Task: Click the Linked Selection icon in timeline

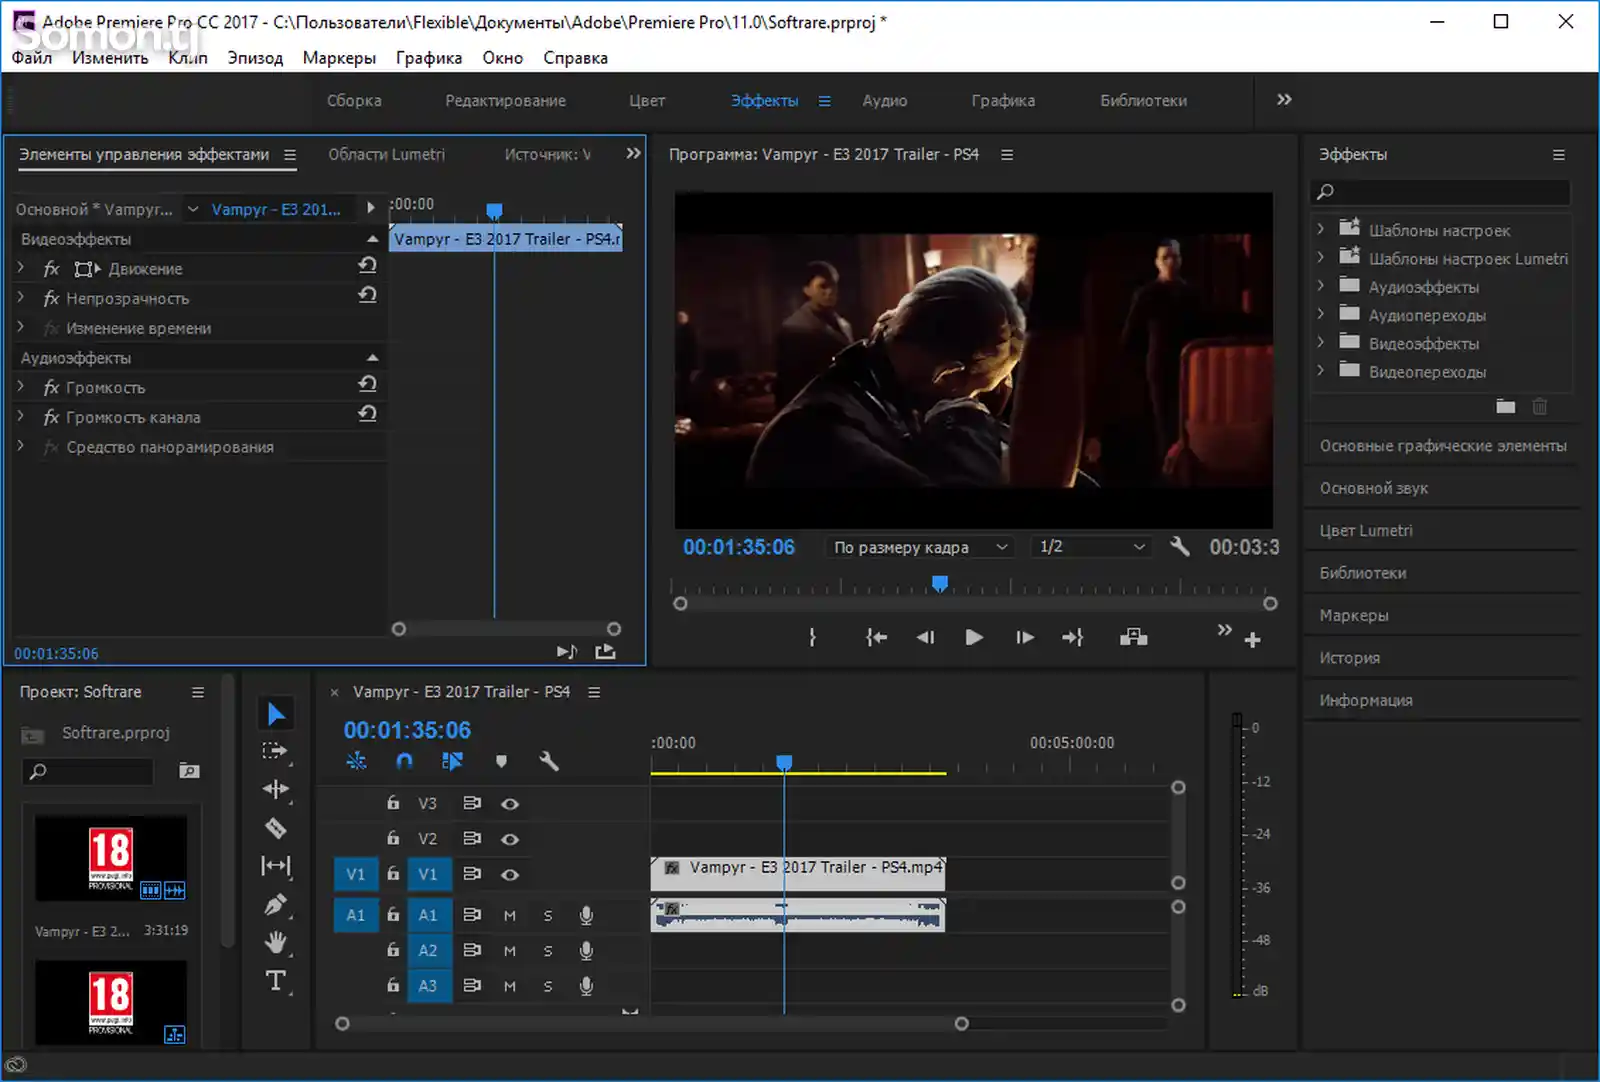Action: click(x=453, y=761)
